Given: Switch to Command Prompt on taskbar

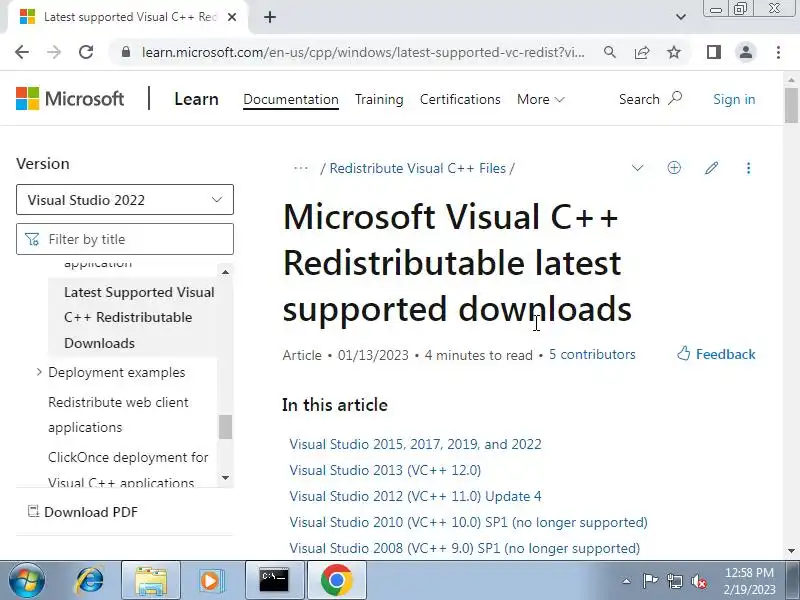Looking at the screenshot, I should click(274, 580).
